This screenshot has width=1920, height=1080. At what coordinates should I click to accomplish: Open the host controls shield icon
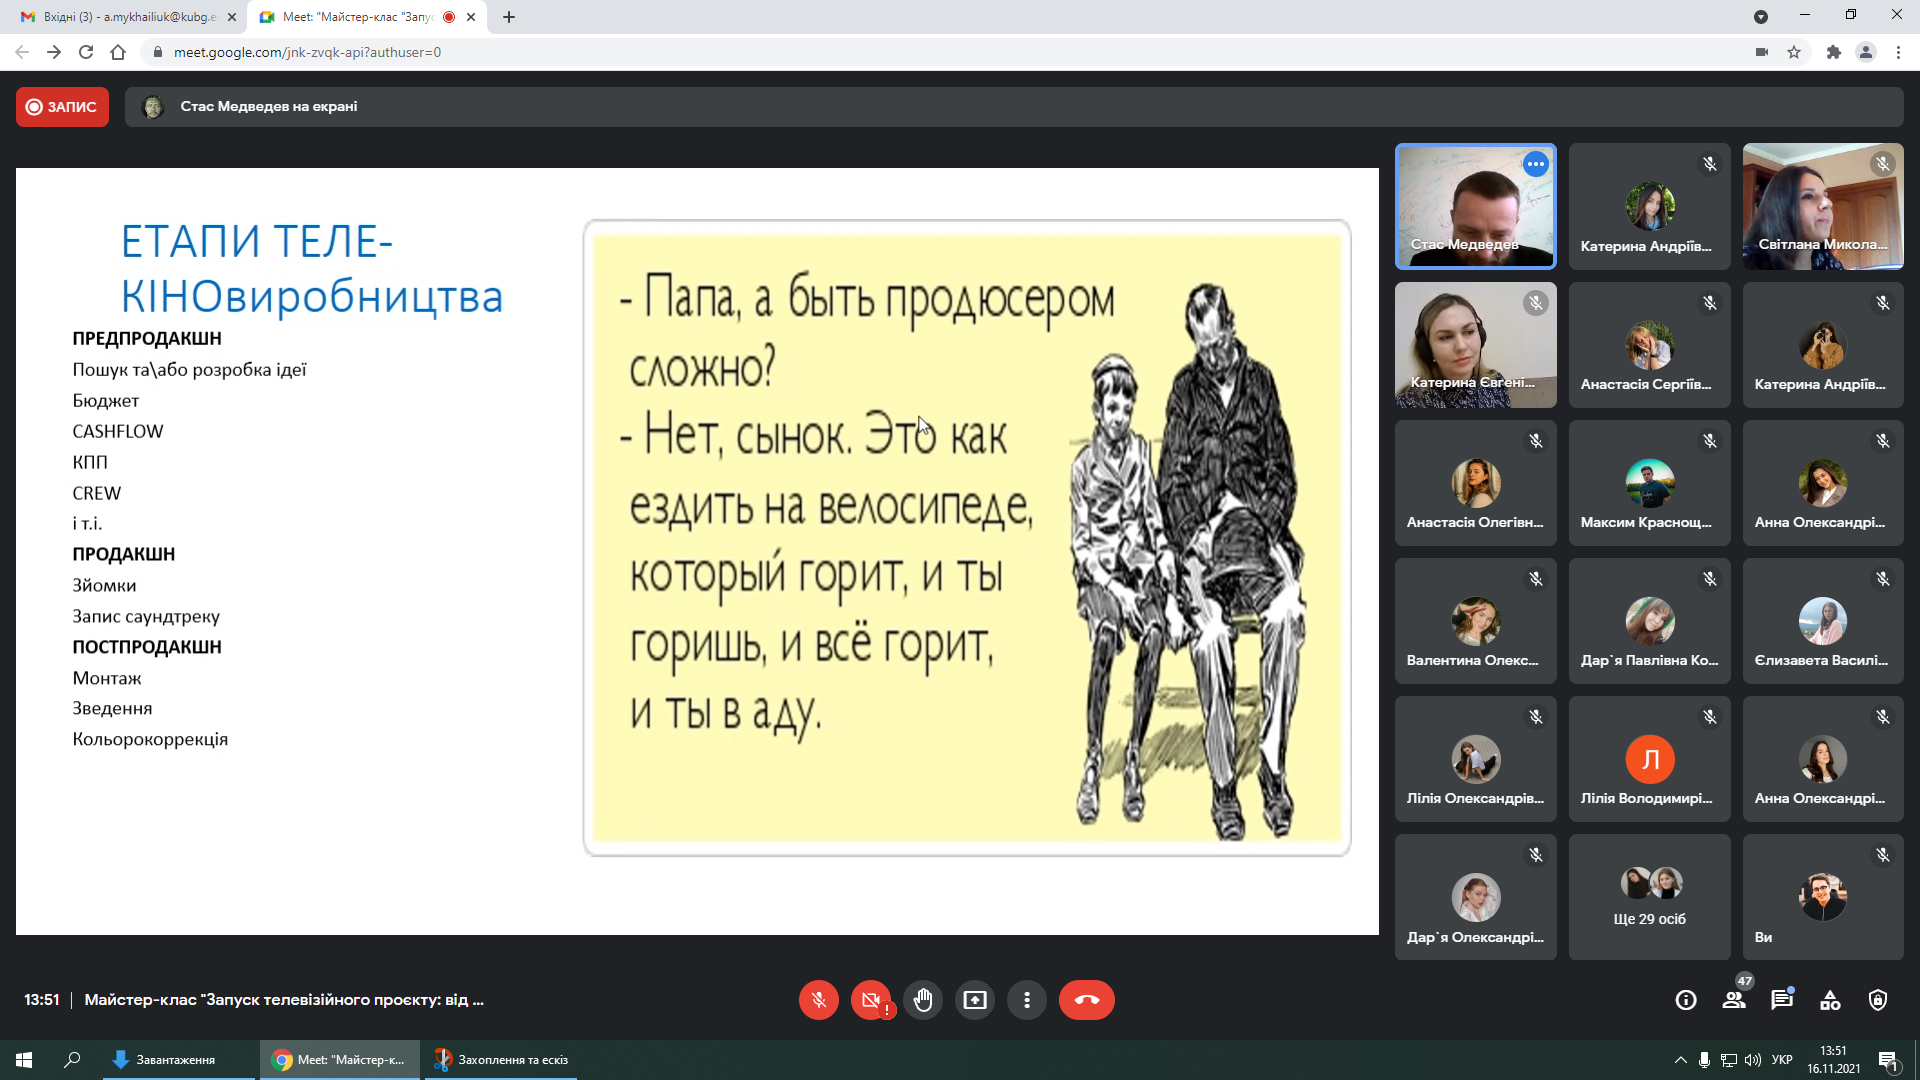coord(1878,1000)
